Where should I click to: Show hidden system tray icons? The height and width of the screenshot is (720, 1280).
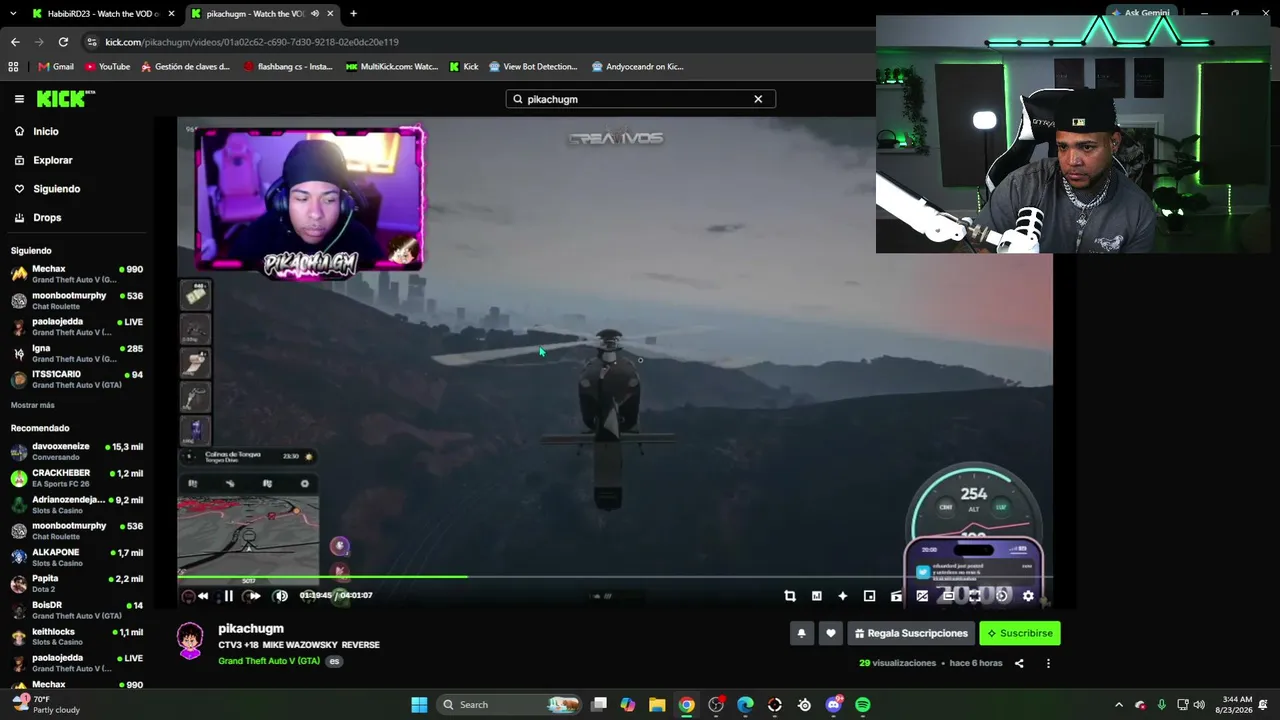pos(1119,705)
